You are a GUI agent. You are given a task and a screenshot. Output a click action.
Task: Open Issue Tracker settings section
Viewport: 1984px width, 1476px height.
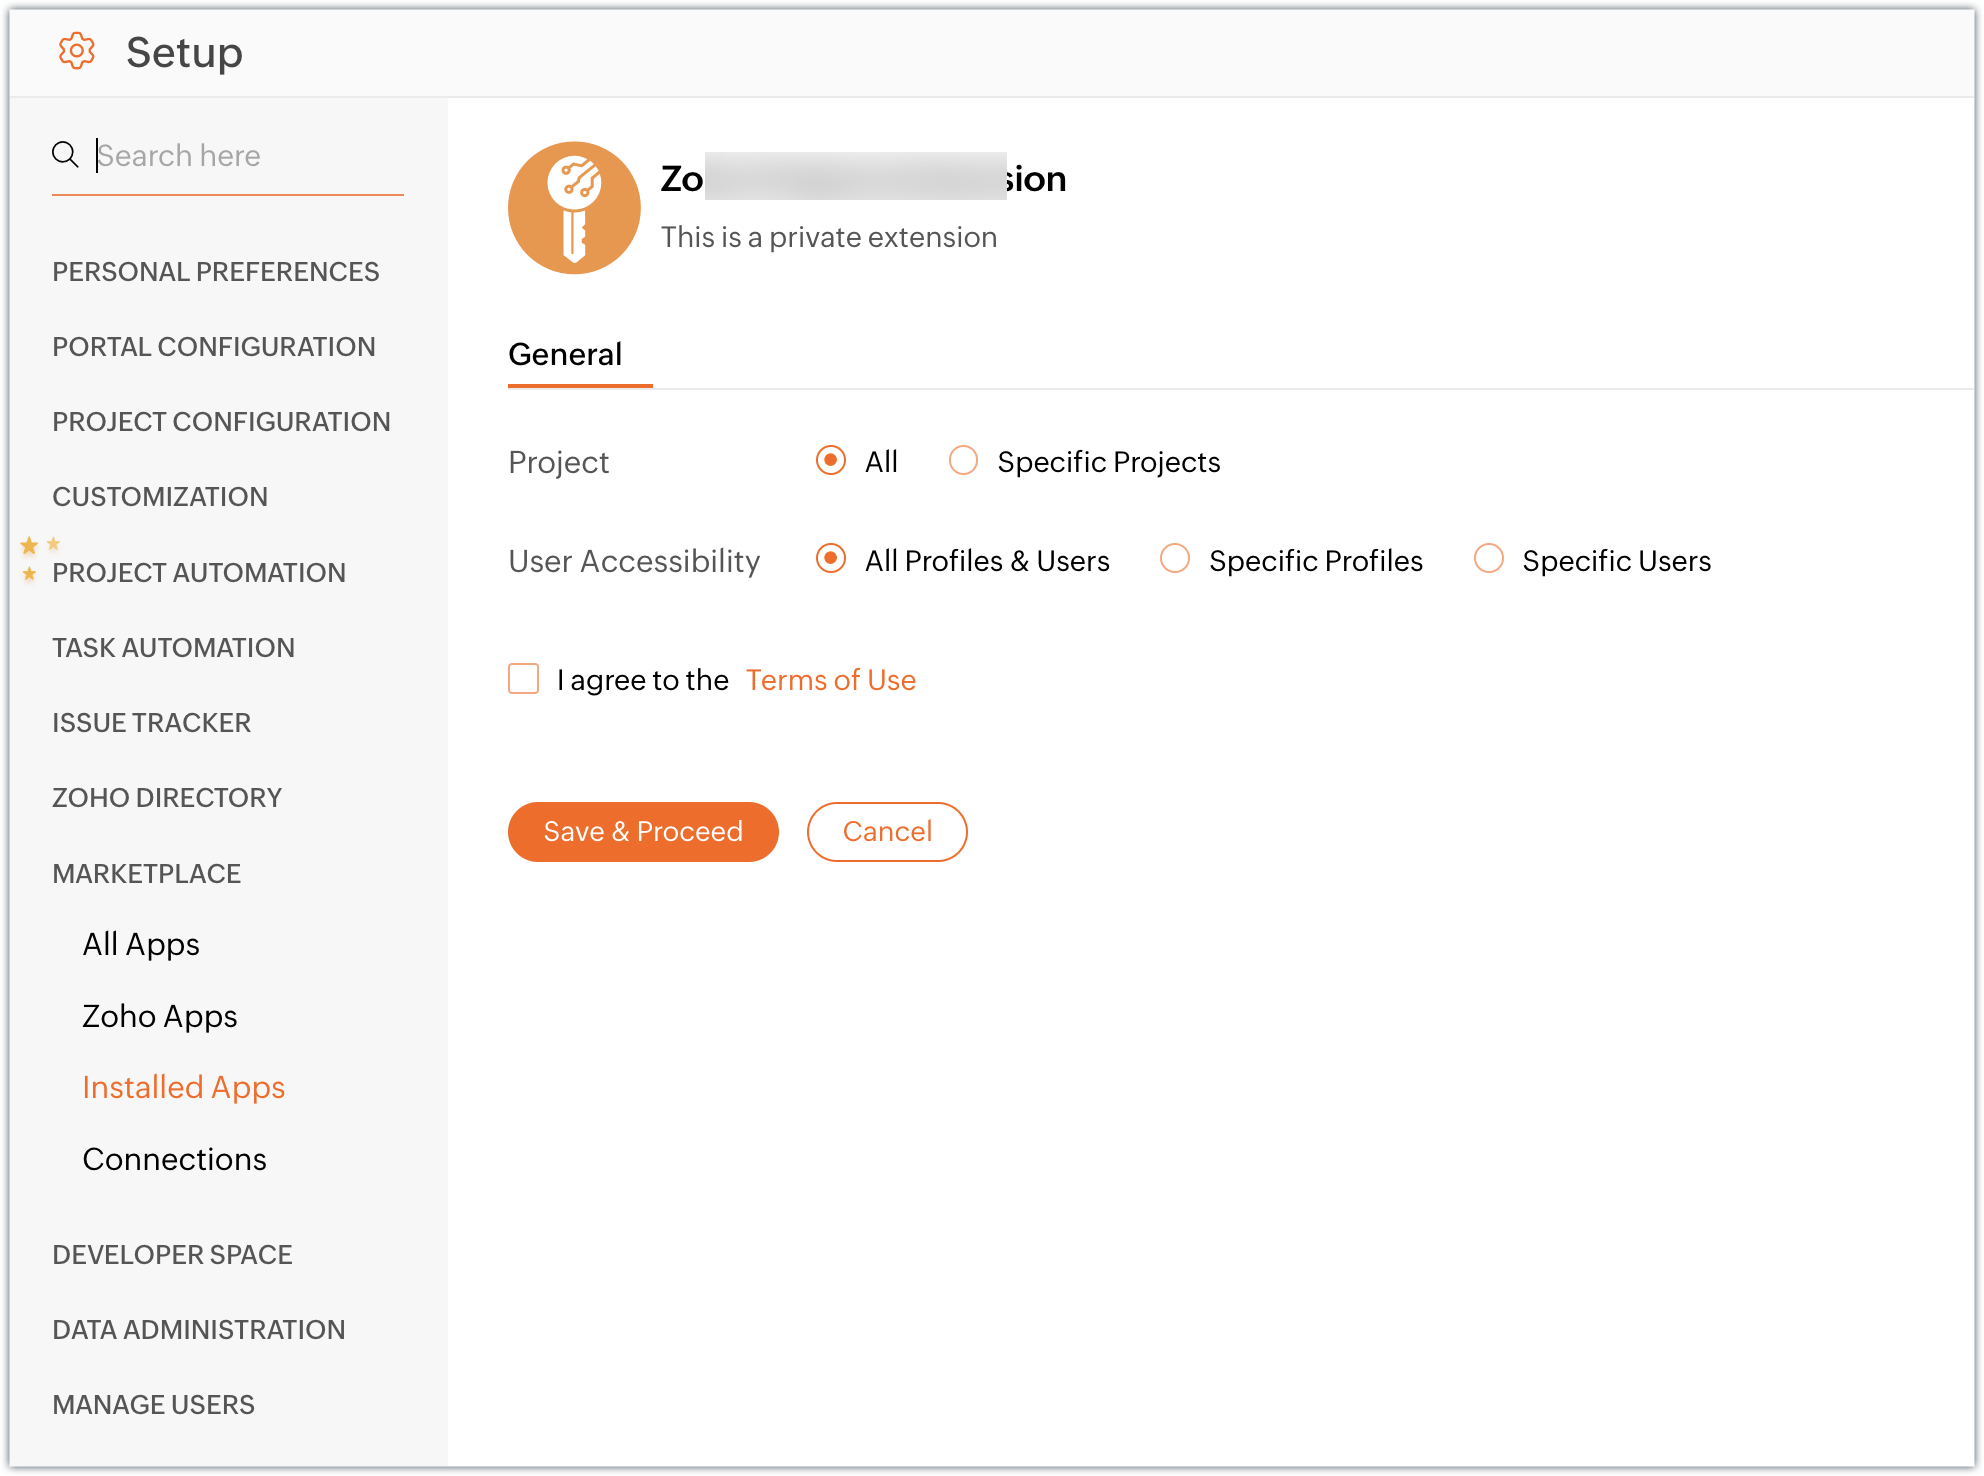(x=152, y=723)
